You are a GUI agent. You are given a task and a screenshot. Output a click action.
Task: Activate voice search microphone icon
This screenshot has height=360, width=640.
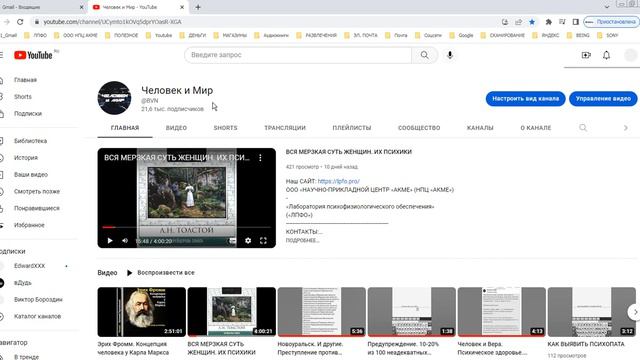click(450, 55)
